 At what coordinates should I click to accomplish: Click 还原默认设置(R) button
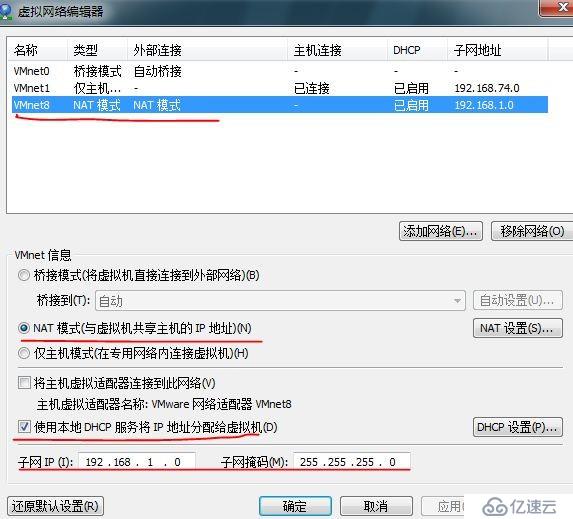point(55,506)
